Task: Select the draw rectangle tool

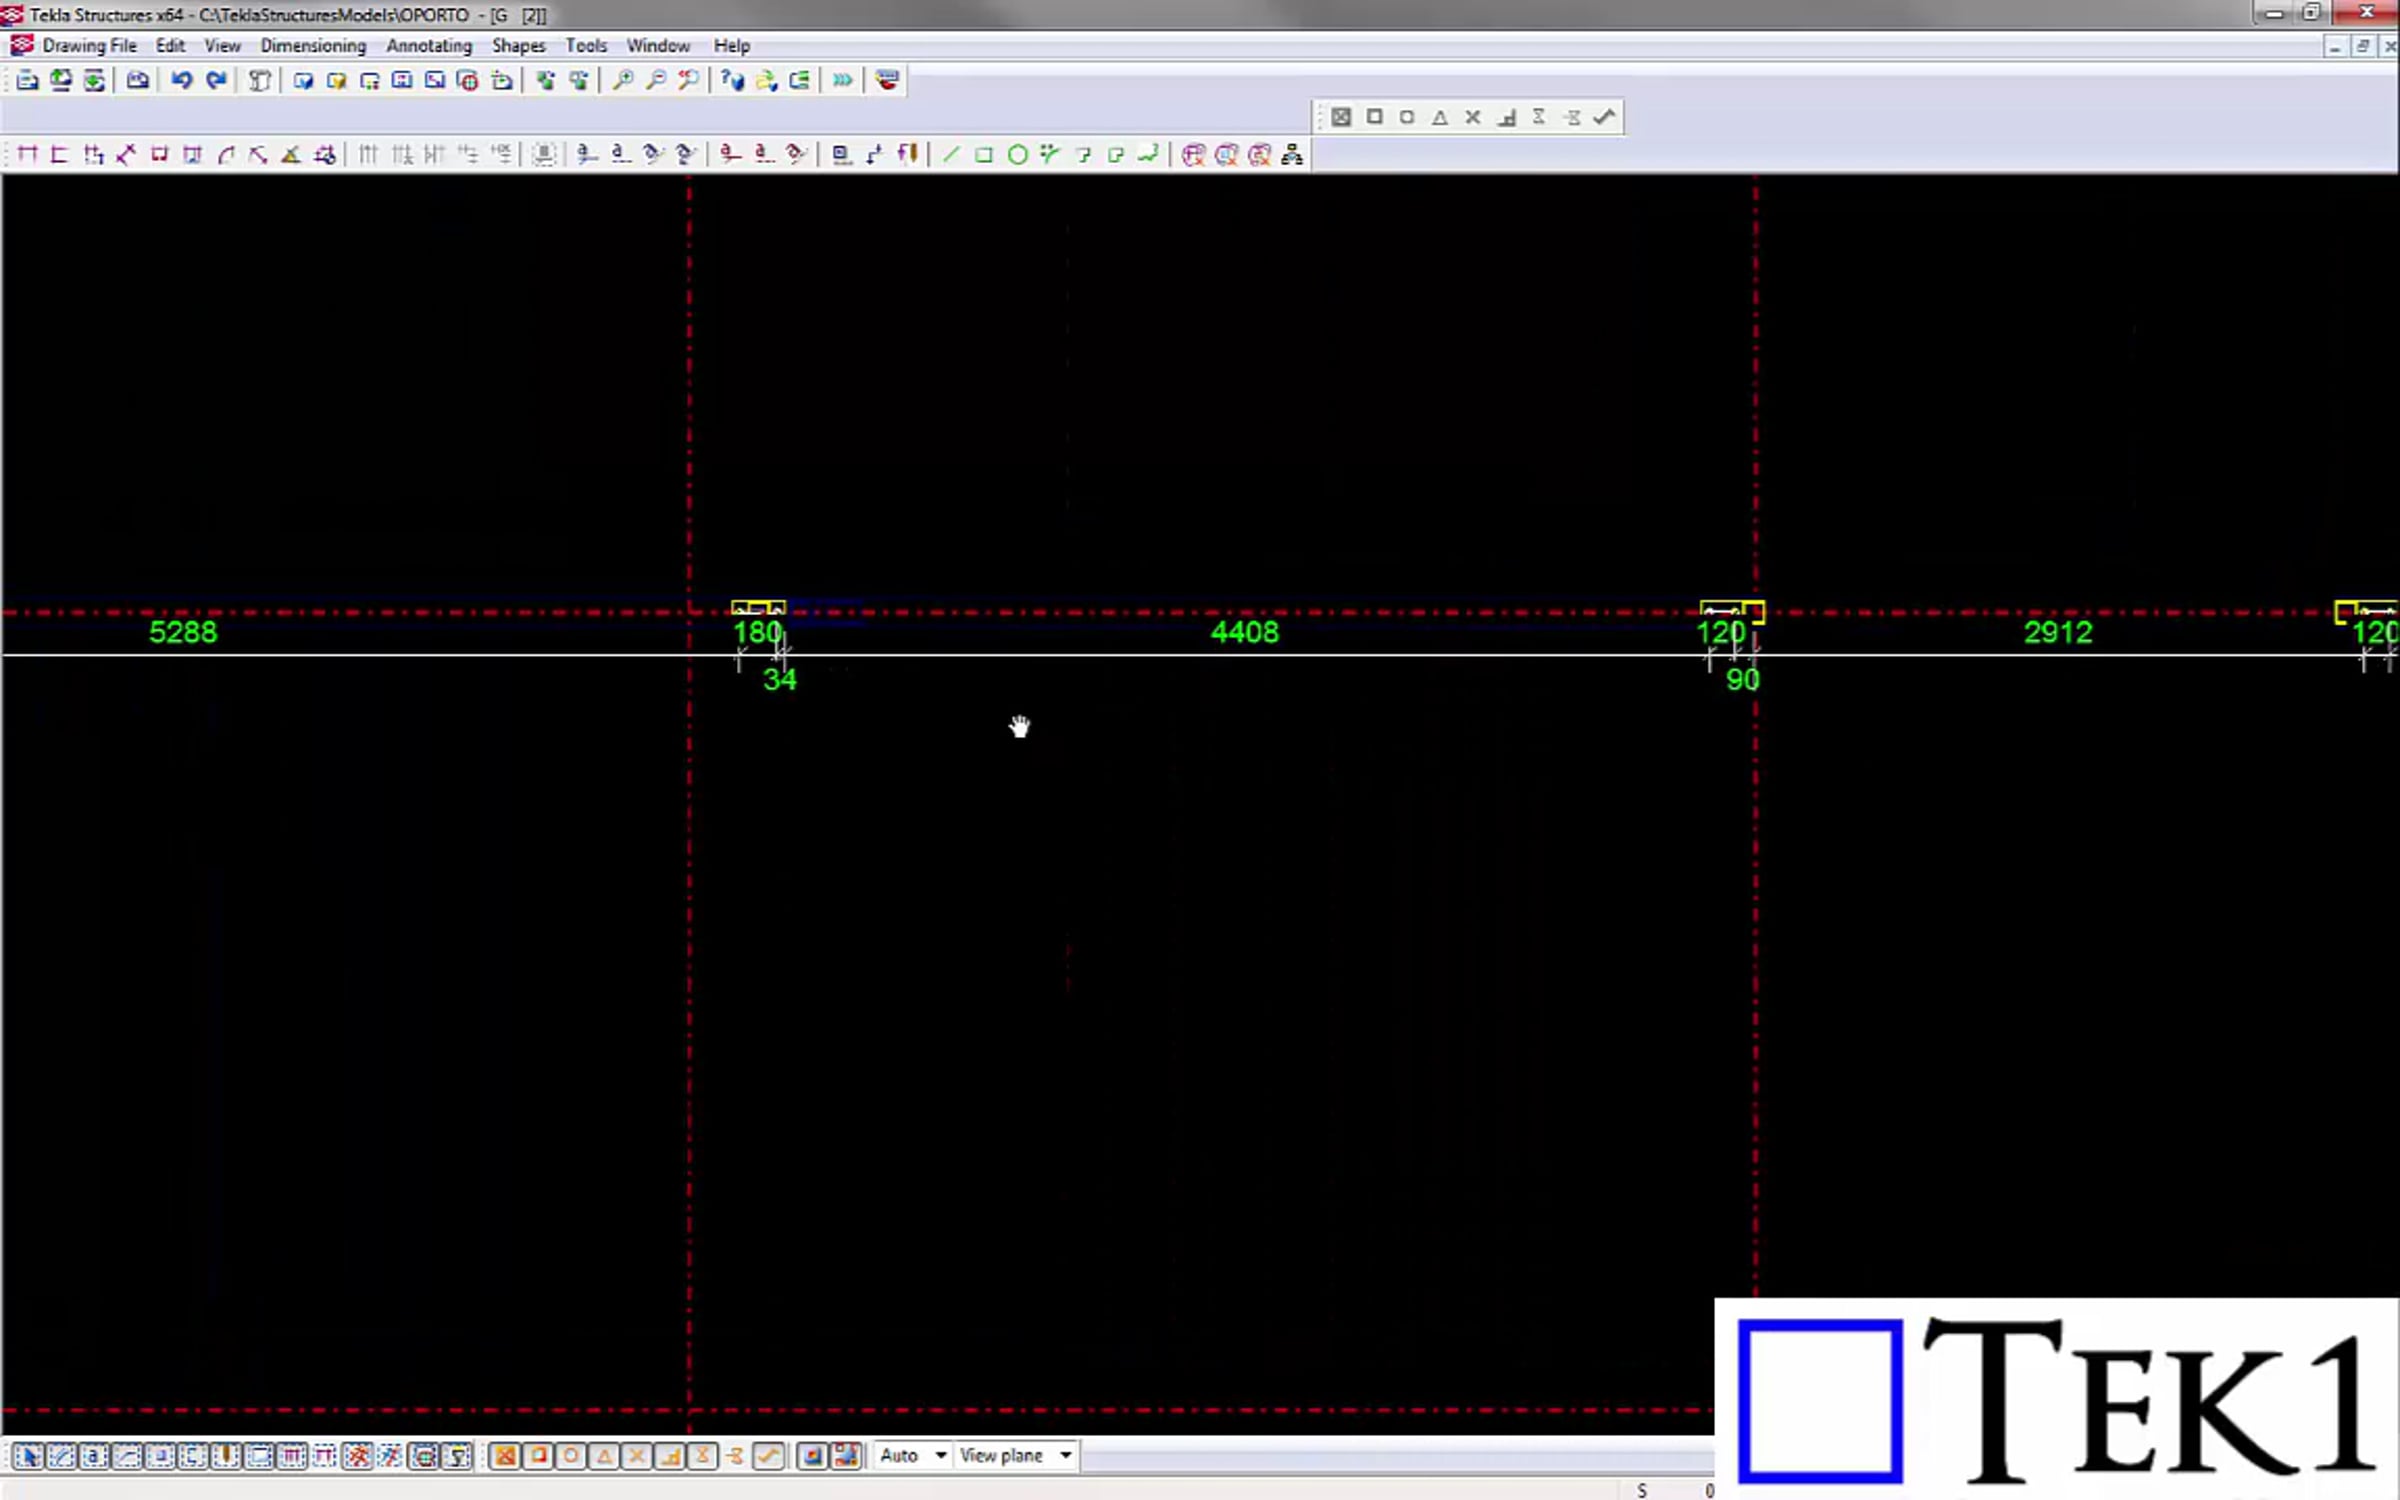Action: pos(984,154)
